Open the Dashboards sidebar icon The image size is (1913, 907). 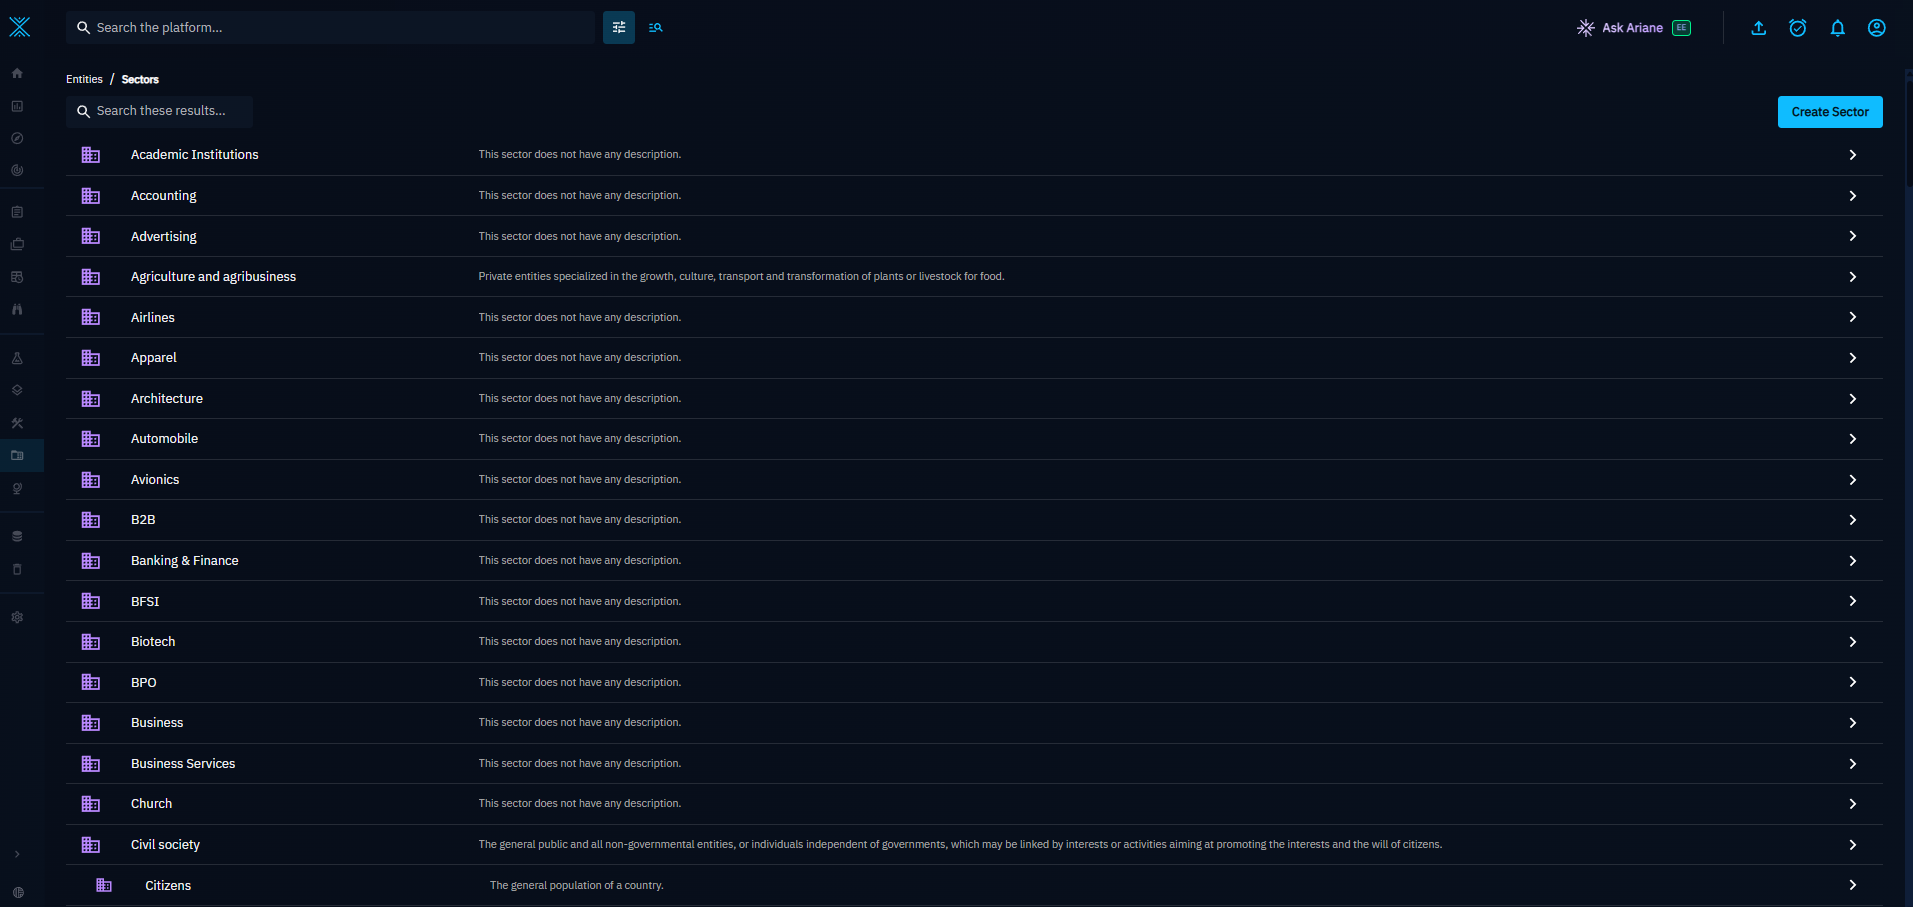(17, 106)
